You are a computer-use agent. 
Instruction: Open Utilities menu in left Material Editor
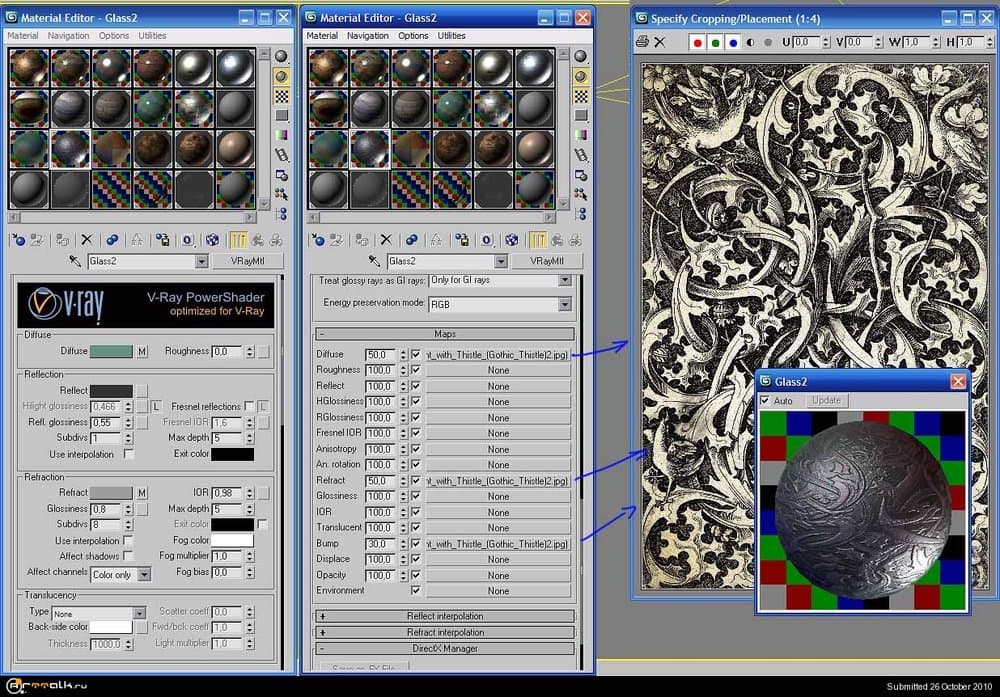click(x=152, y=36)
